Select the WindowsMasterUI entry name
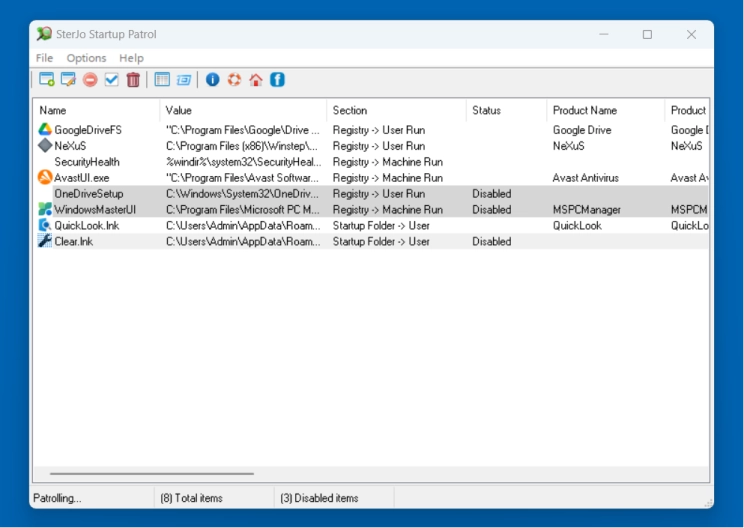744x528 pixels. click(95, 210)
